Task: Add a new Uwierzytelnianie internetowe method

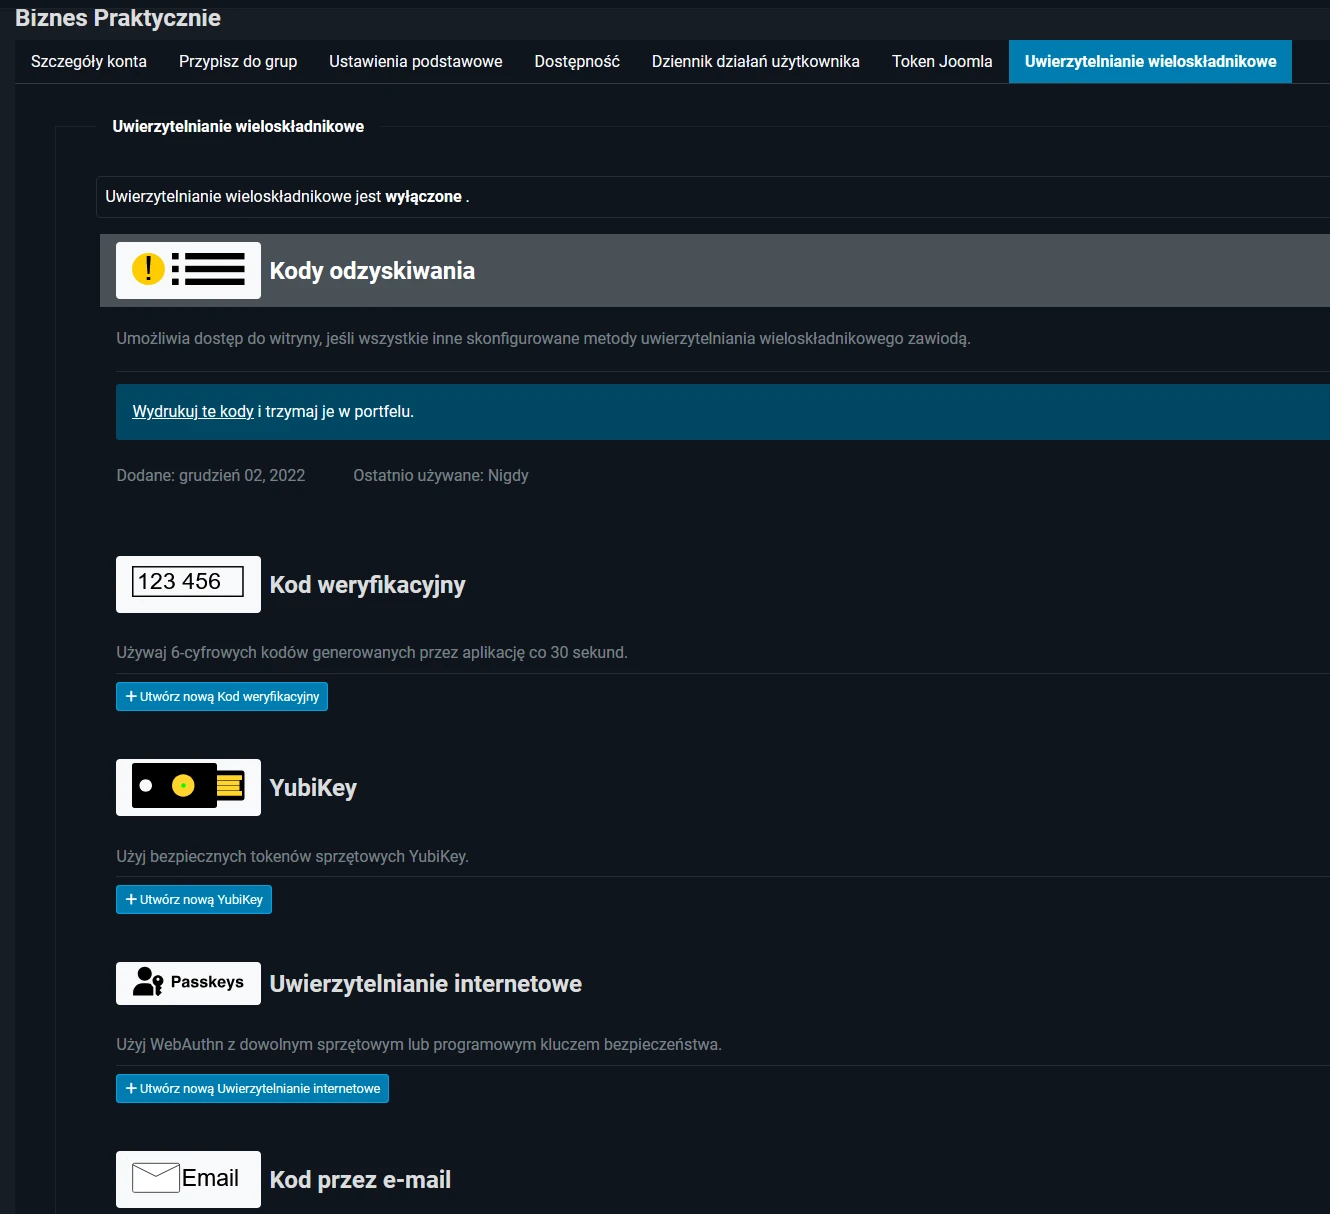Action: tap(252, 1089)
